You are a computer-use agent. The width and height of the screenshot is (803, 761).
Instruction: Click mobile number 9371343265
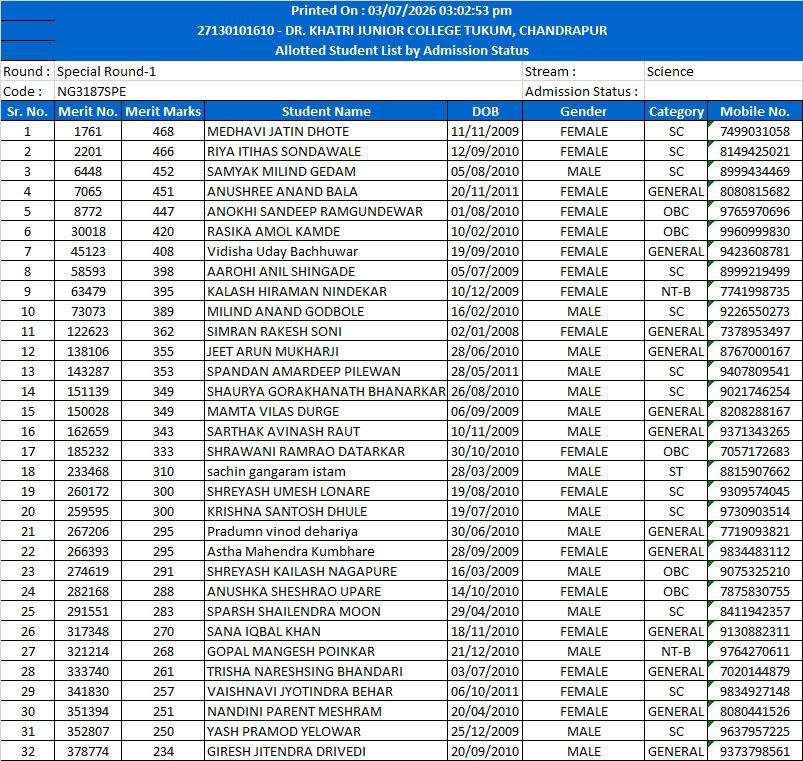pyautogui.click(x=755, y=431)
